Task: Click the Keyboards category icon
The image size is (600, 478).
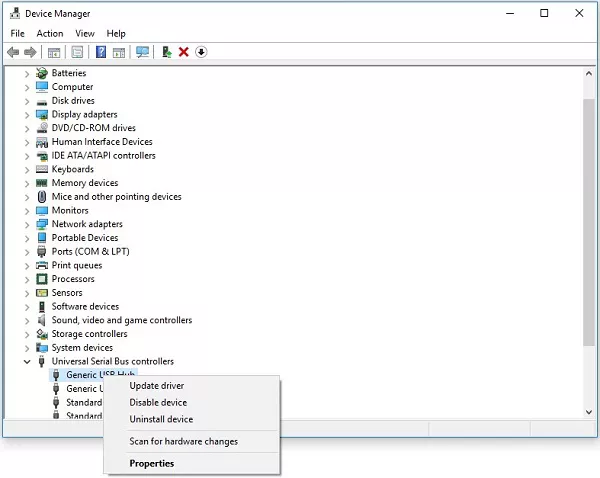Action: click(42, 169)
